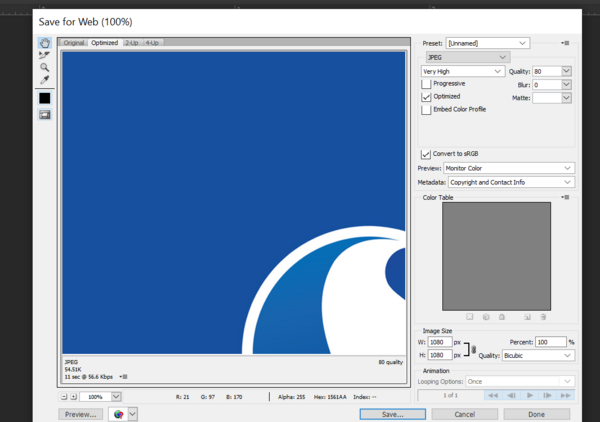
Task: Click the Color Table gray area
Action: click(x=496, y=256)
